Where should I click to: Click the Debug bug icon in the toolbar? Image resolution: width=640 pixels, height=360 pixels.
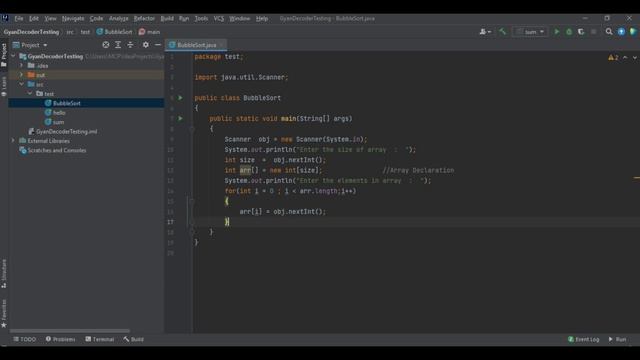pyautogui.click(x=569, y=31)
